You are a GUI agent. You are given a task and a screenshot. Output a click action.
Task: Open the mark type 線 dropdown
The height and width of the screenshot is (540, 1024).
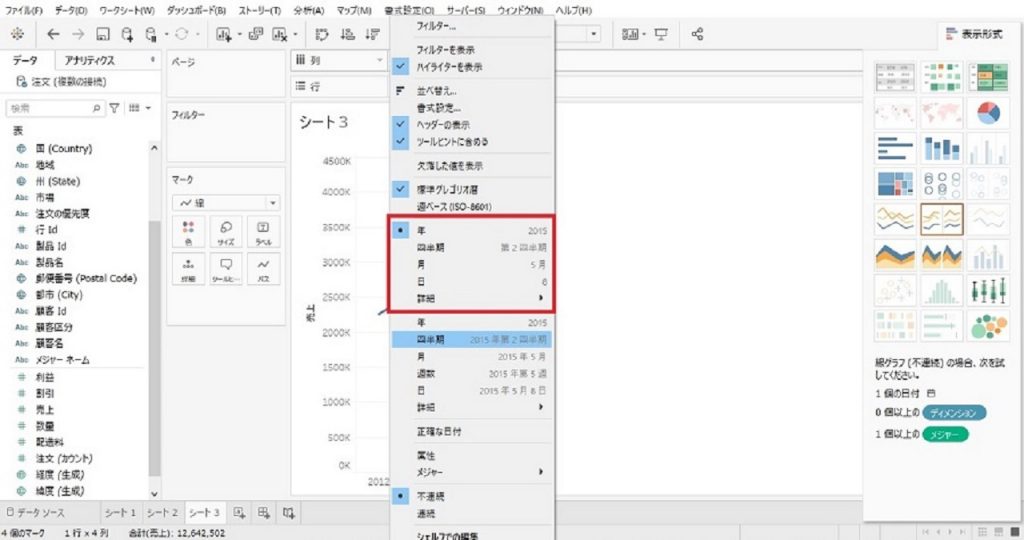click(x=226, y=203)
